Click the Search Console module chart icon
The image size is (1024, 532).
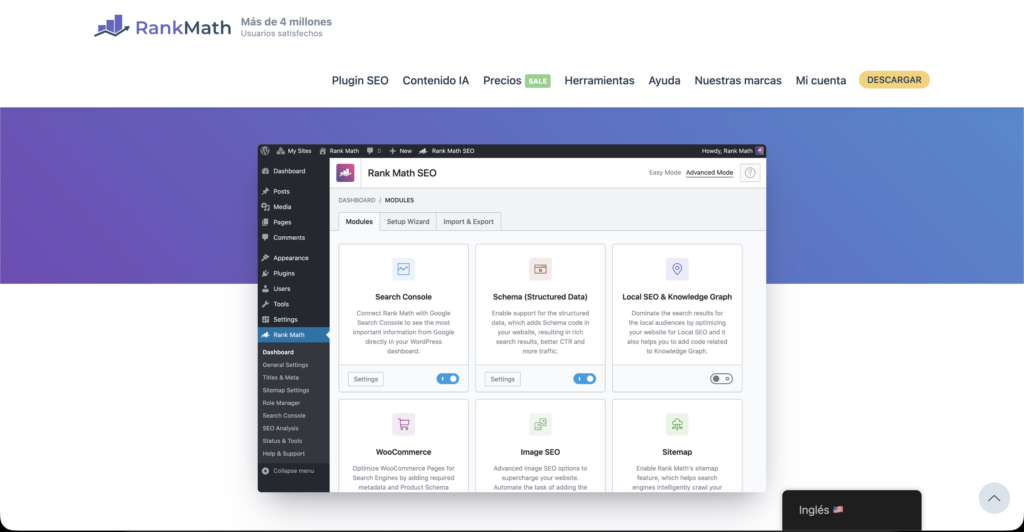[404, 269]
